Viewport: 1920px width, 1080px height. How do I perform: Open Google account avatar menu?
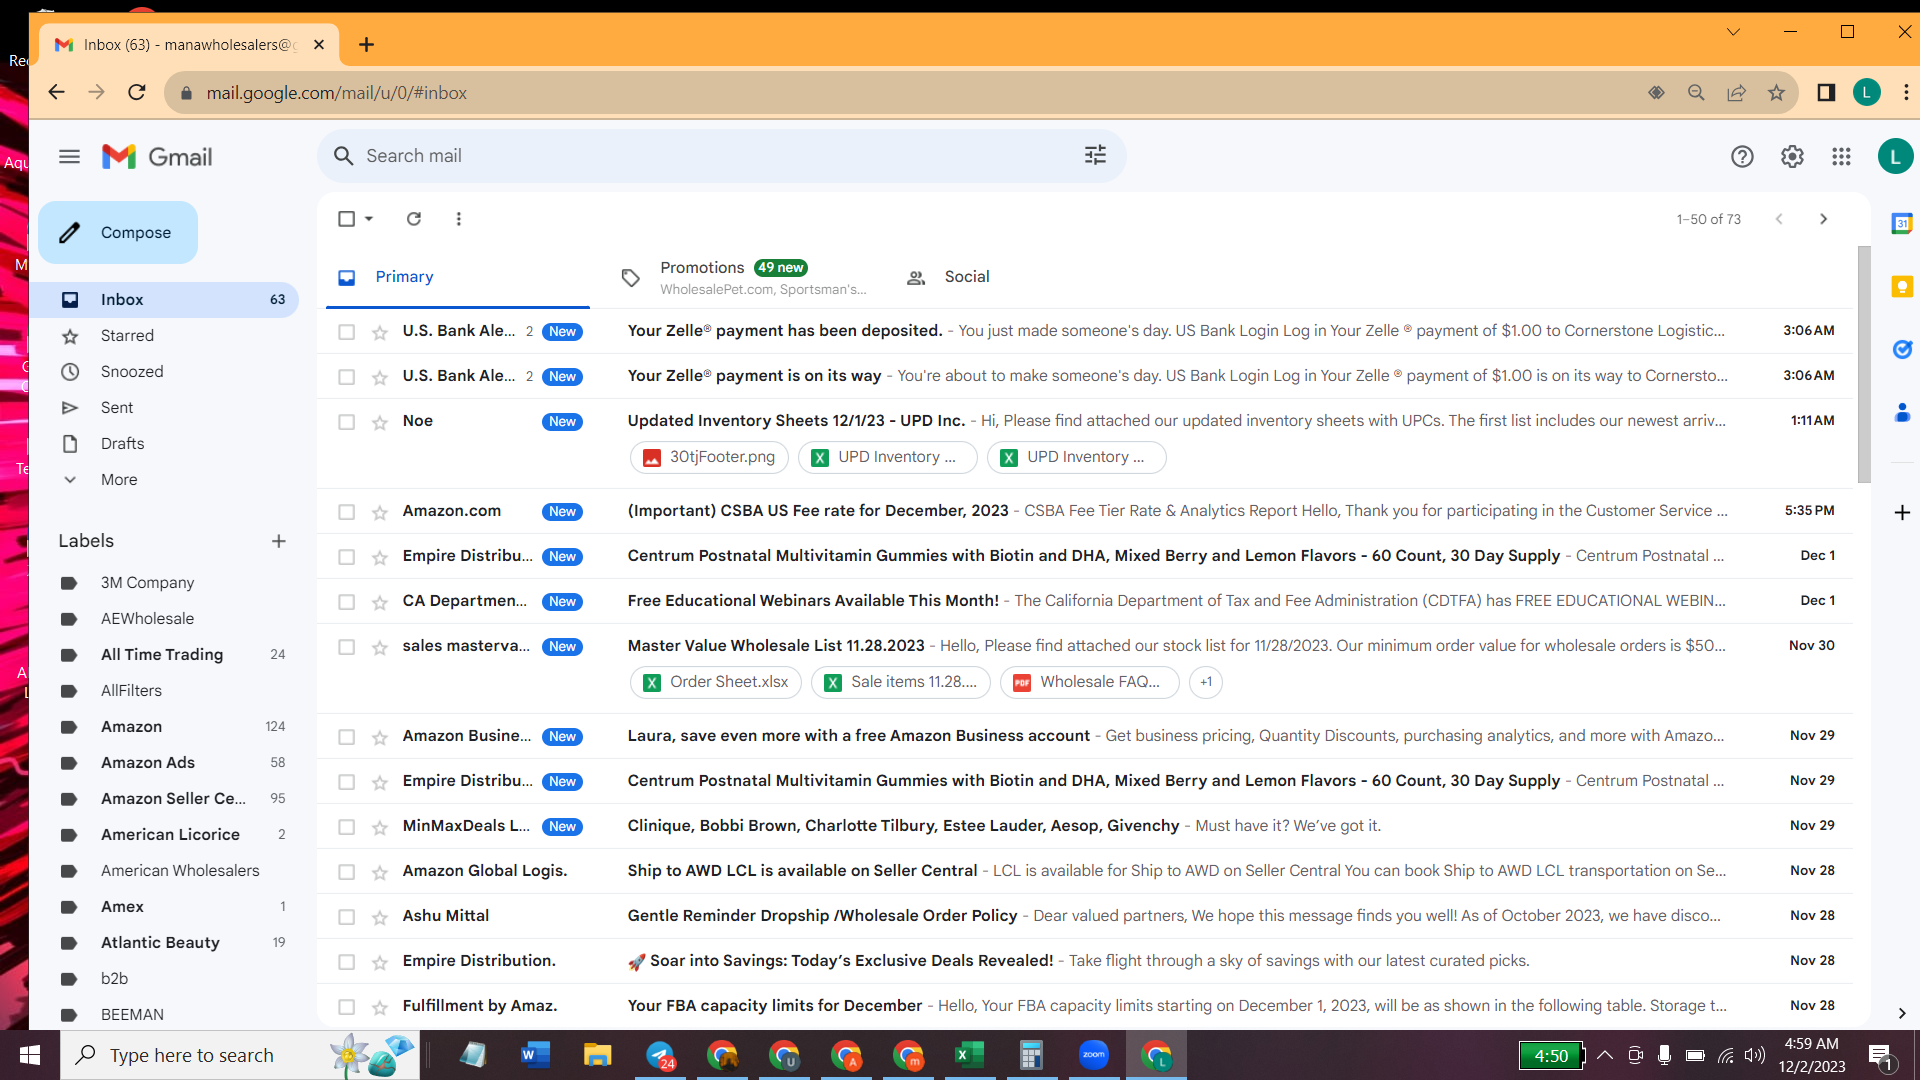click(1895, 157)
